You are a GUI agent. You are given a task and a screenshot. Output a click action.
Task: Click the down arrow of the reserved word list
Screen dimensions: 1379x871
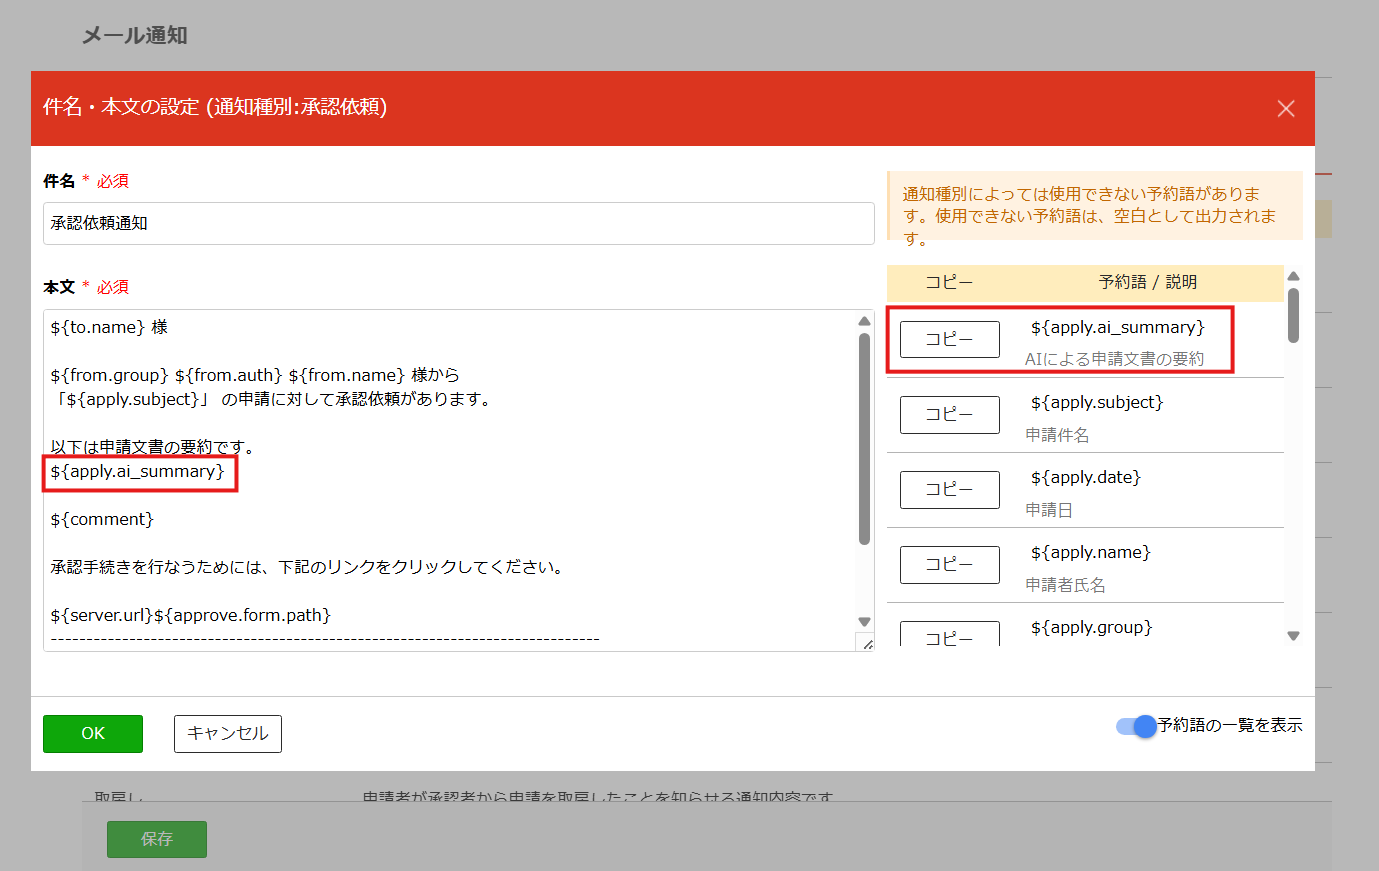coord(1293,635)
